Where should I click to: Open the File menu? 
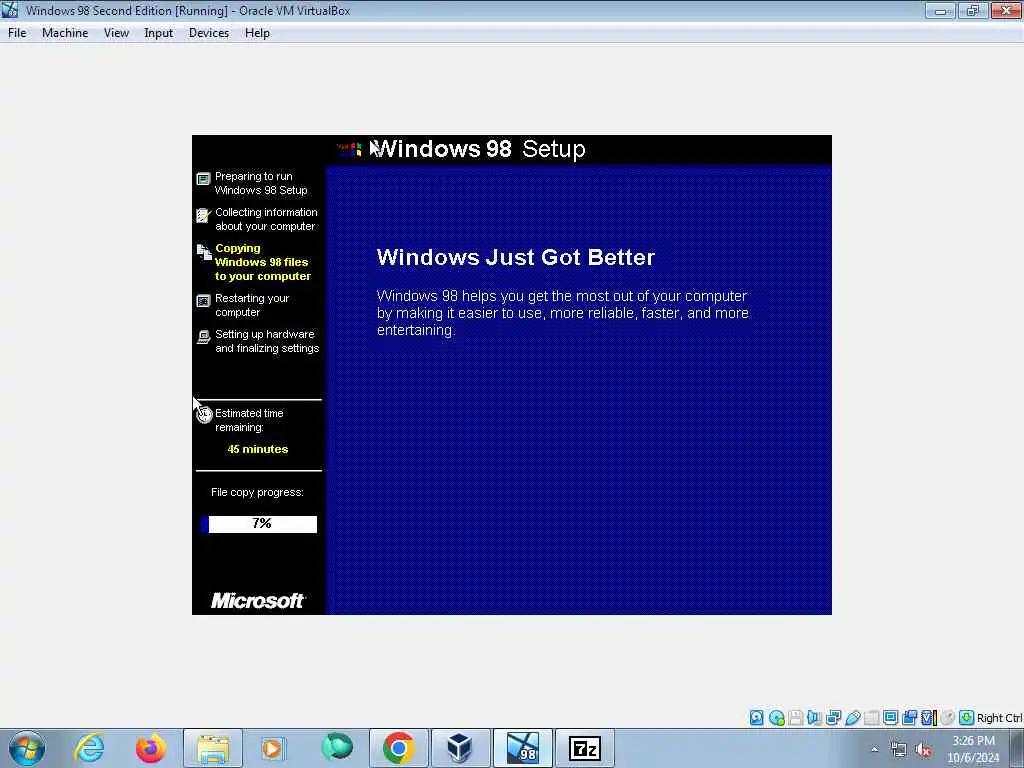[17, 33]
